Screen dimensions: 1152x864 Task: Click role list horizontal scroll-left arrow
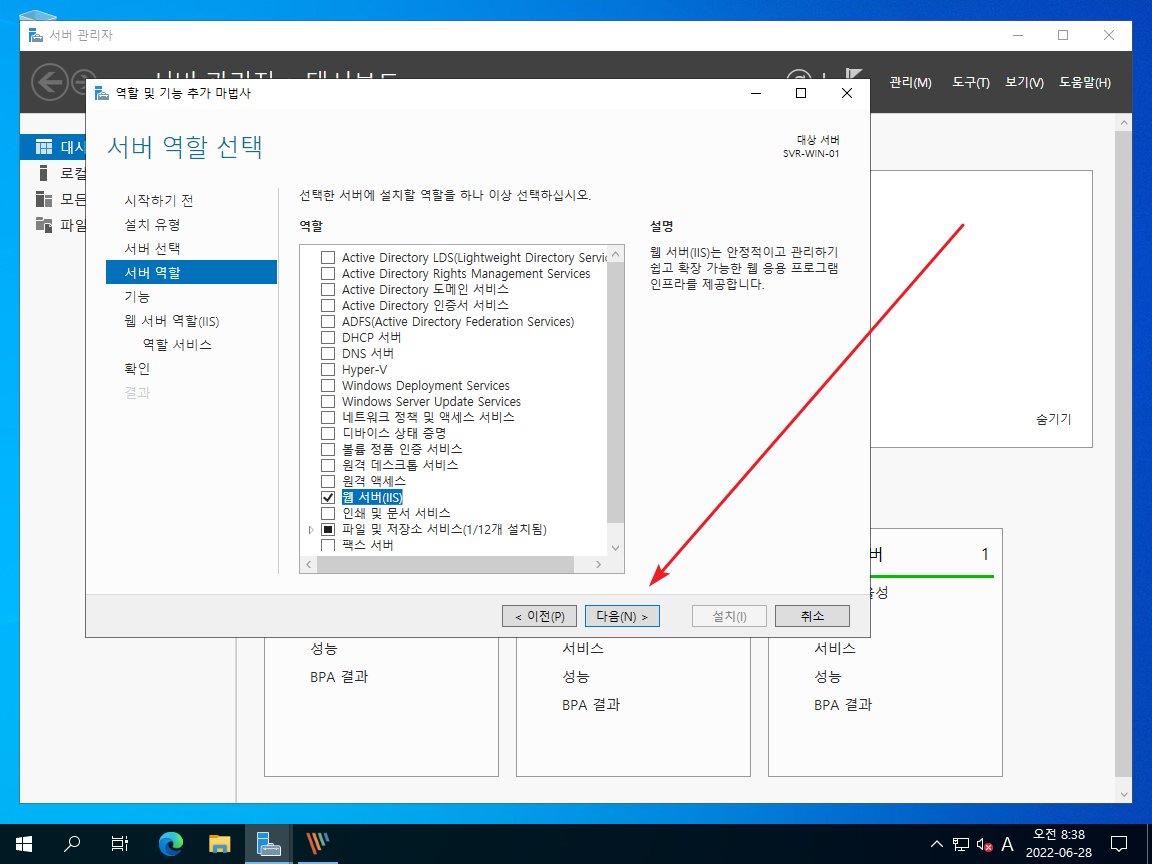309,564
